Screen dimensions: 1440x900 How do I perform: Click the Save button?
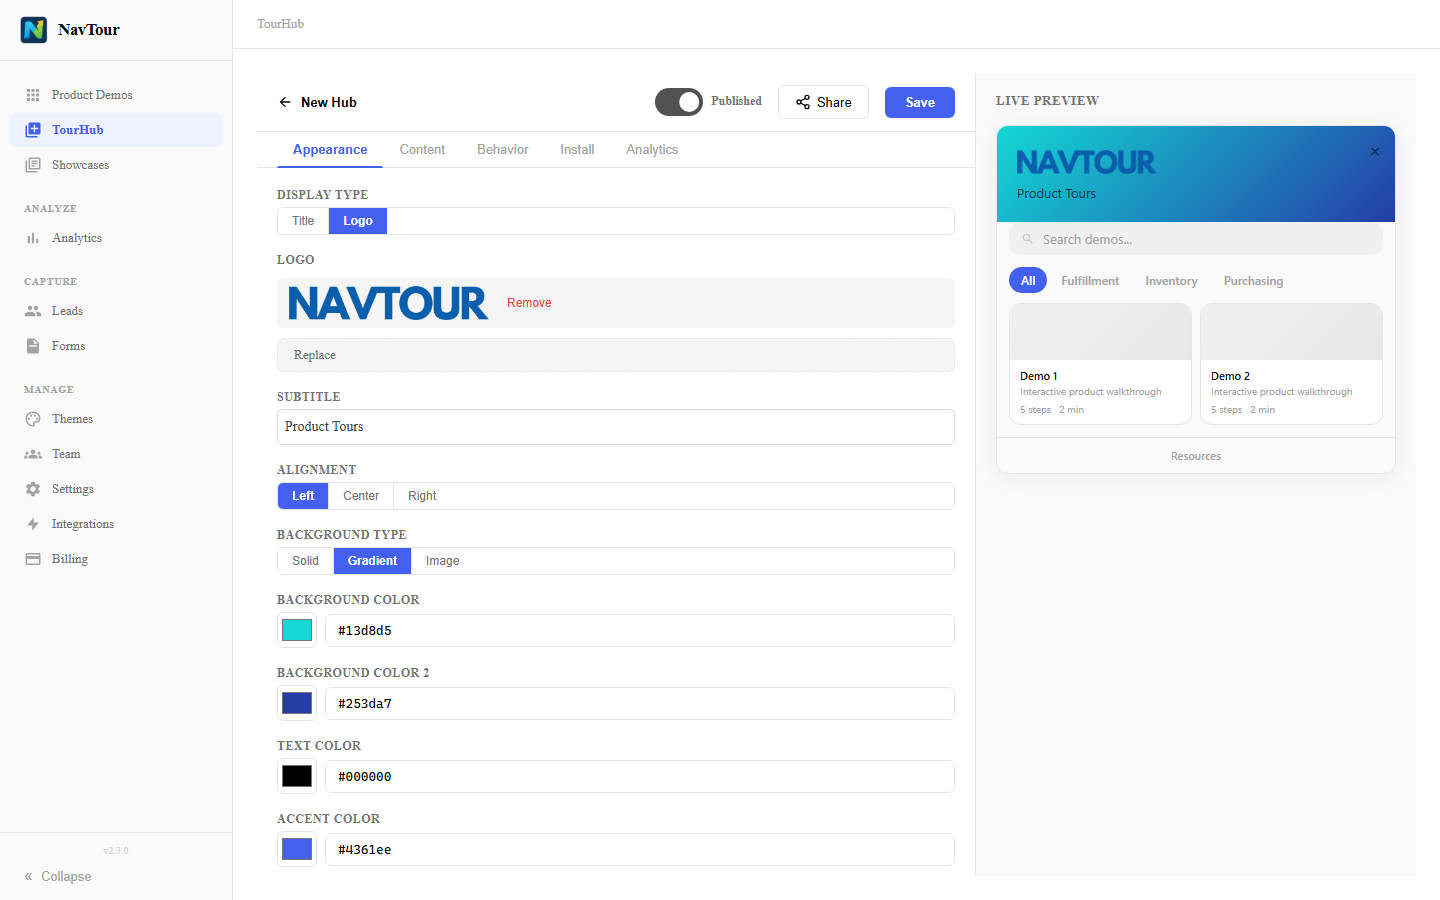920,102
